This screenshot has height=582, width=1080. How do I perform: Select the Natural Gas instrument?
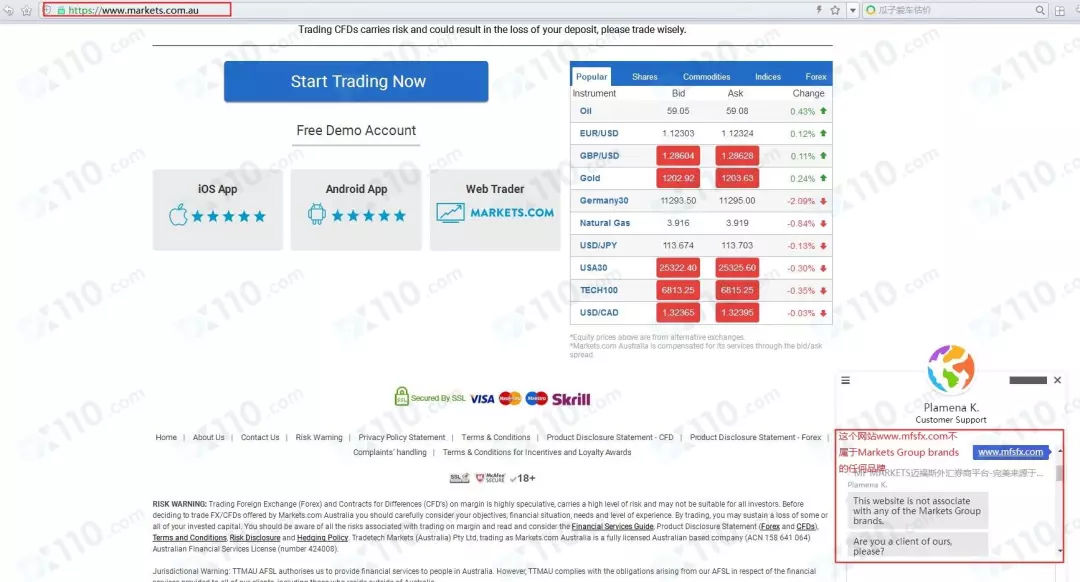(605, 223)
